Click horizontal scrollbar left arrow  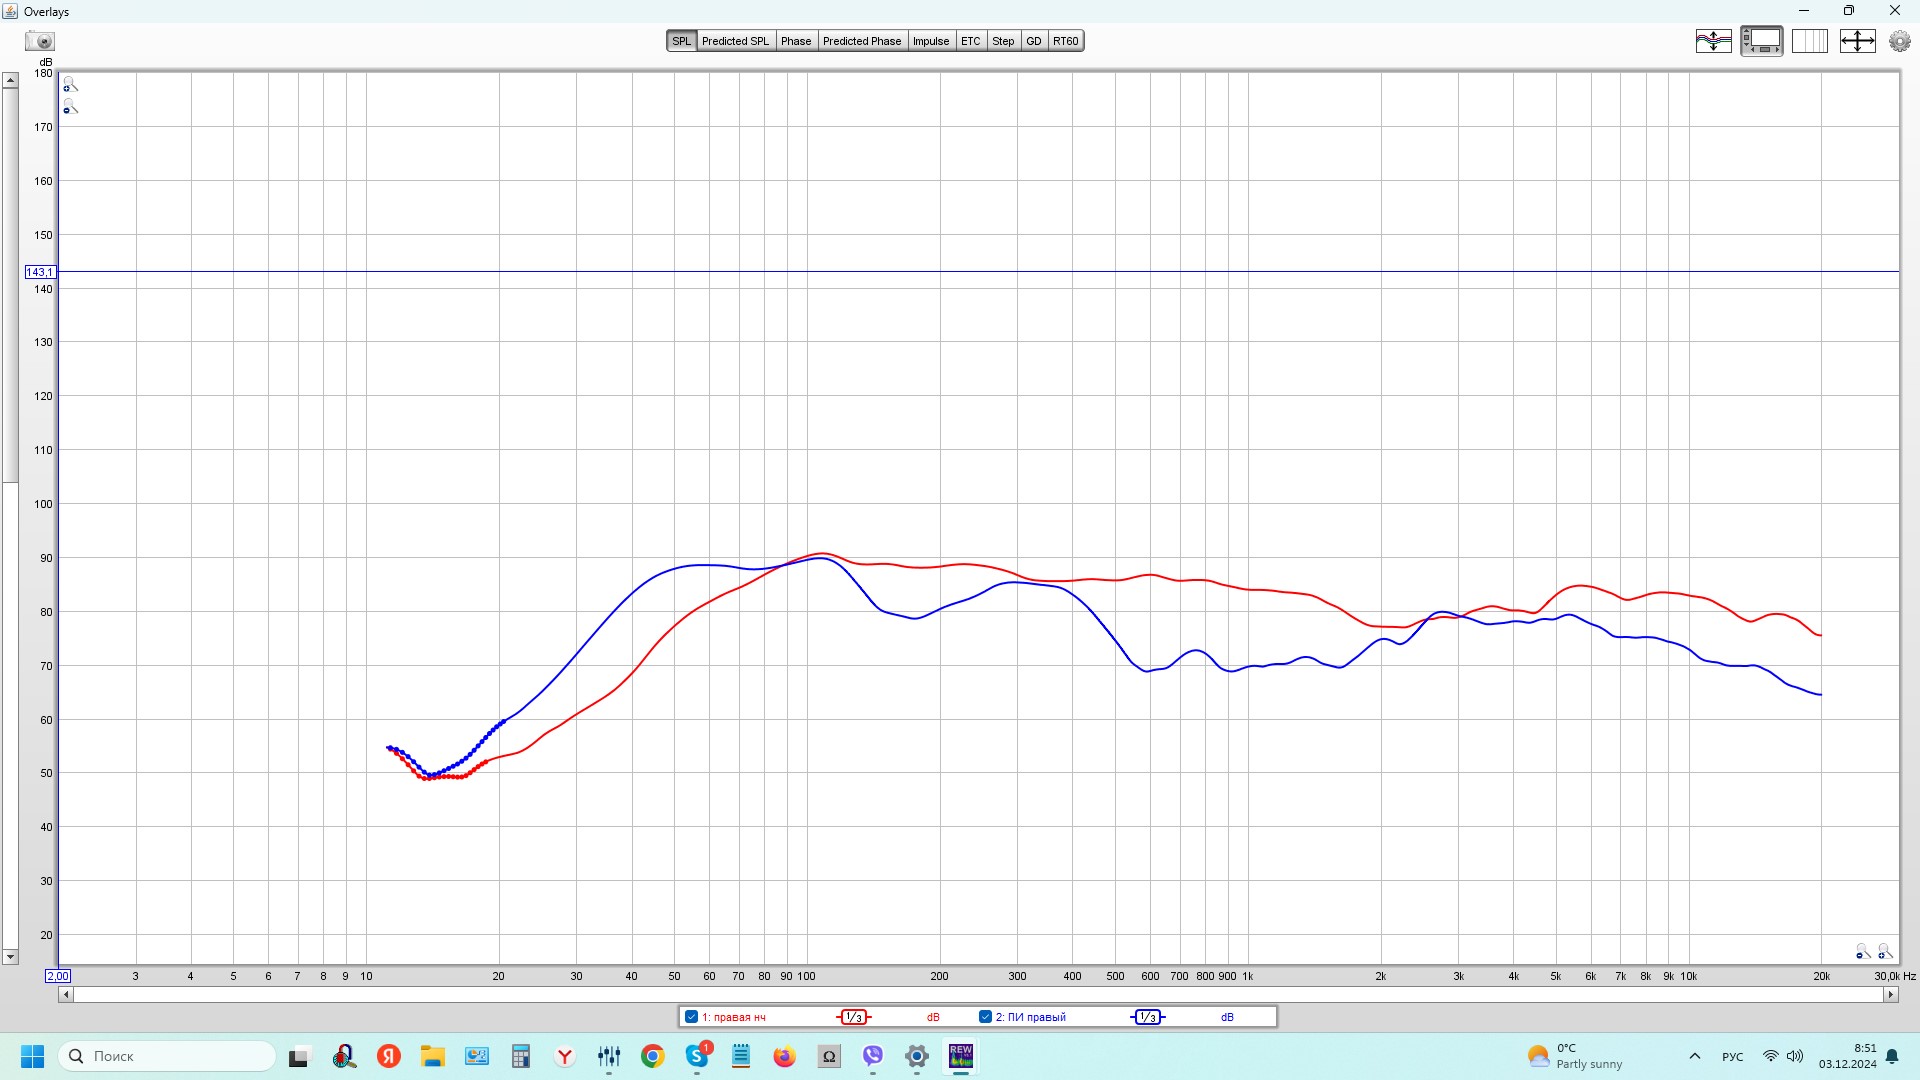pos(65,995)
